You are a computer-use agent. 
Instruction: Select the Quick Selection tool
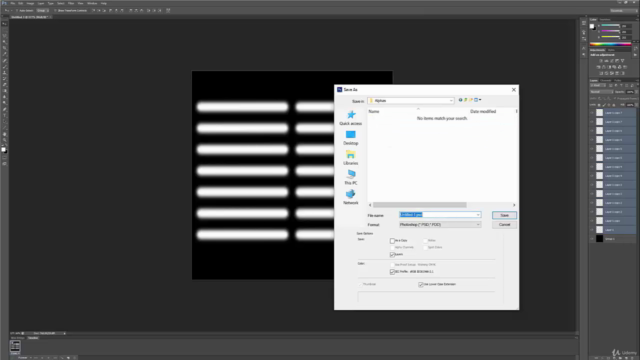click(4, 42)
